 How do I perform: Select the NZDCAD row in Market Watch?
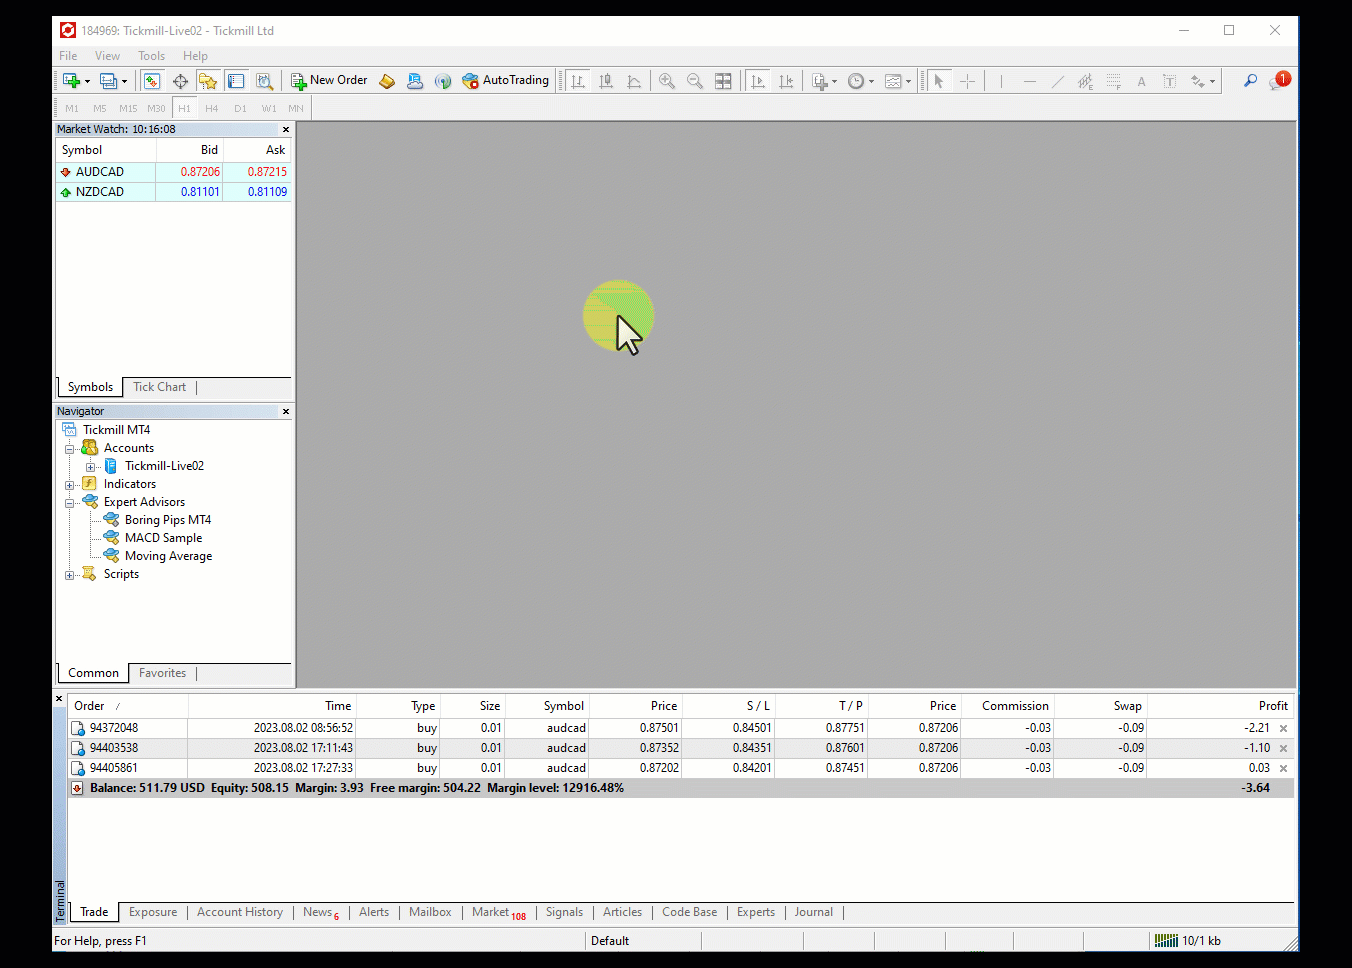tap(100, 192)
